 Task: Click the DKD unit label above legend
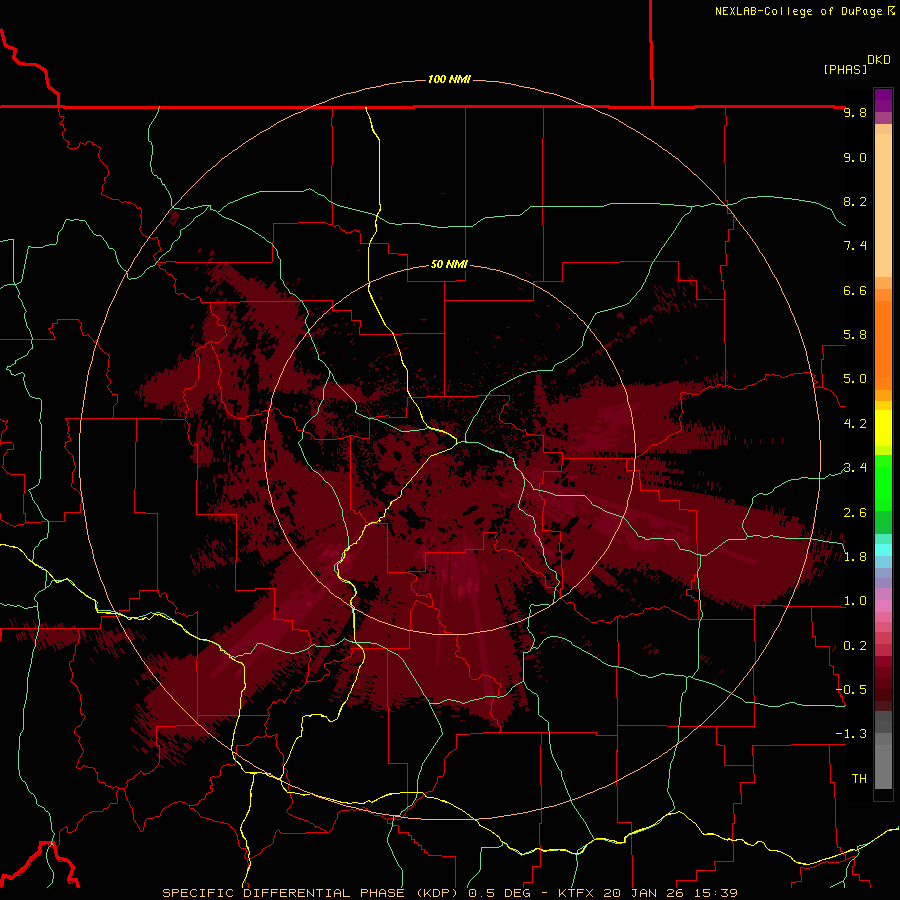click(879, 60)
